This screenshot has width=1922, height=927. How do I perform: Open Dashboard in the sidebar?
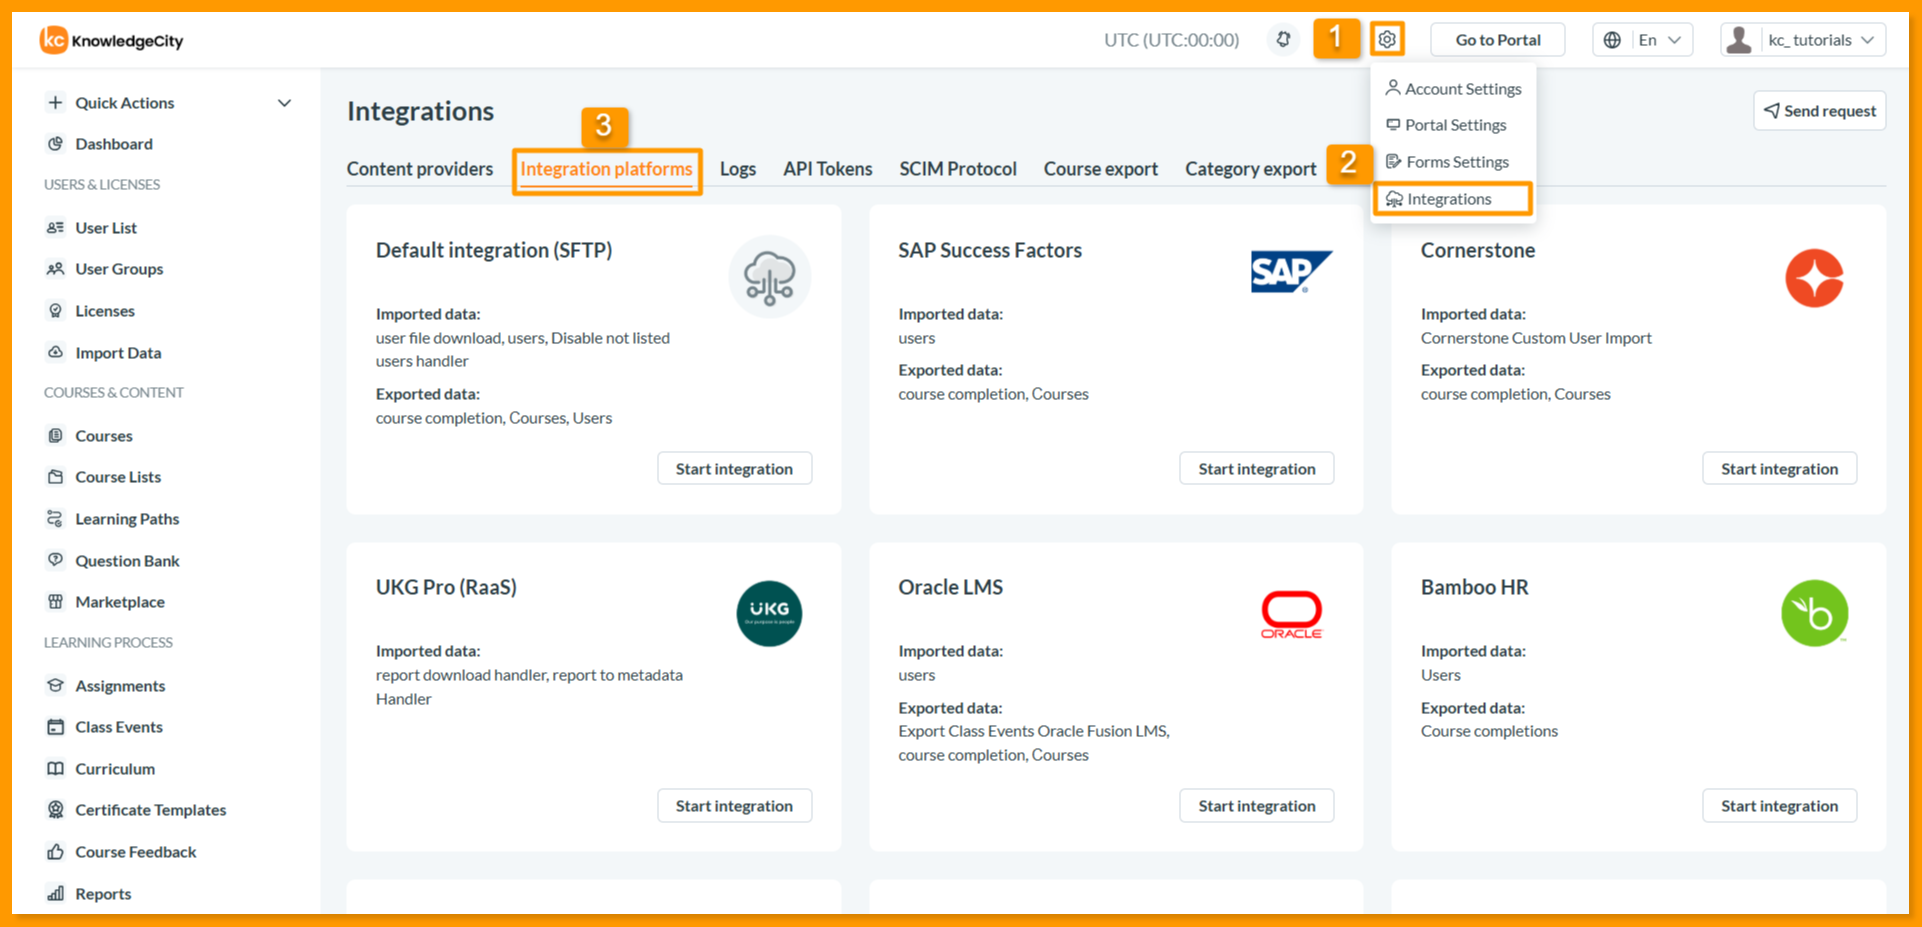(x=114, y=144)
